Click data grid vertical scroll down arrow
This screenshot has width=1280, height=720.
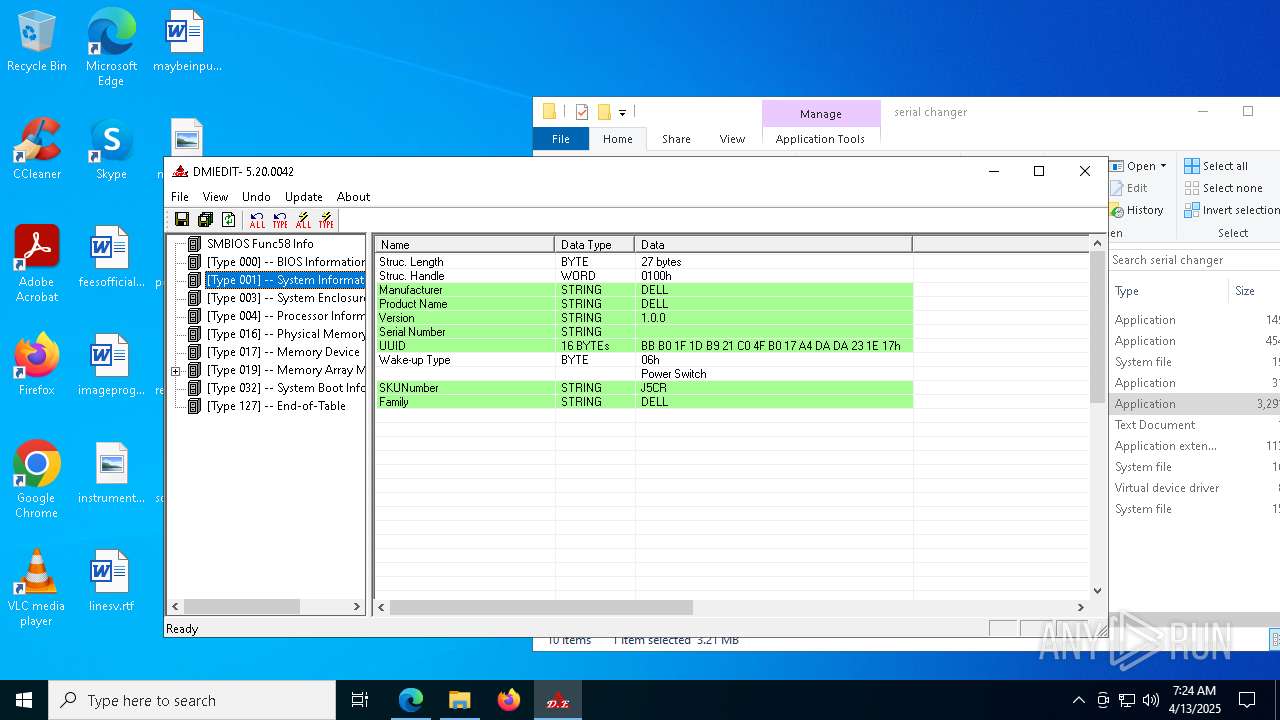click(x=1097, y=591)
